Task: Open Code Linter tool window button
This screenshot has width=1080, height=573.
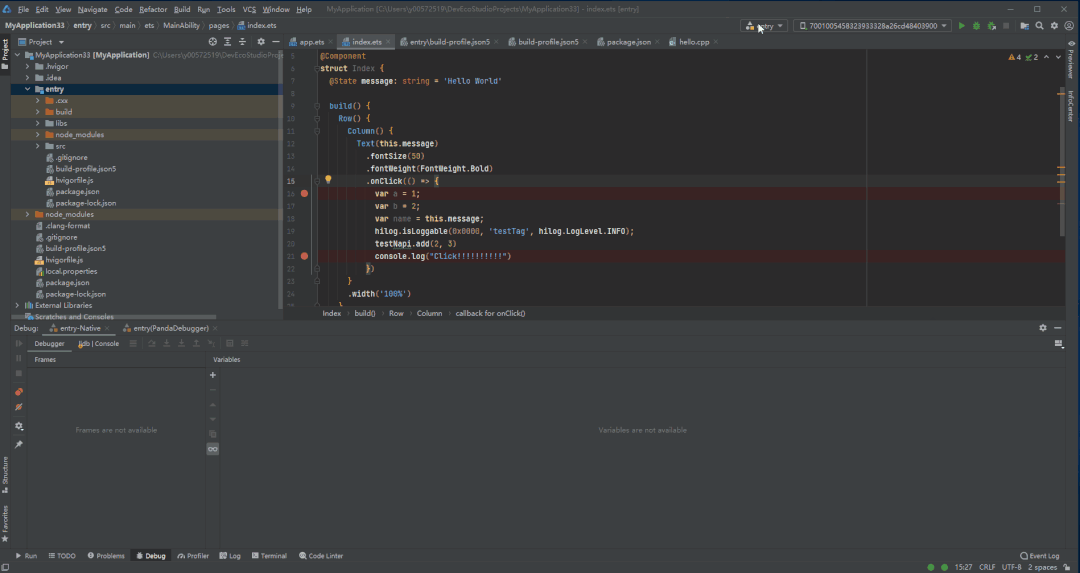Action: 321,556
